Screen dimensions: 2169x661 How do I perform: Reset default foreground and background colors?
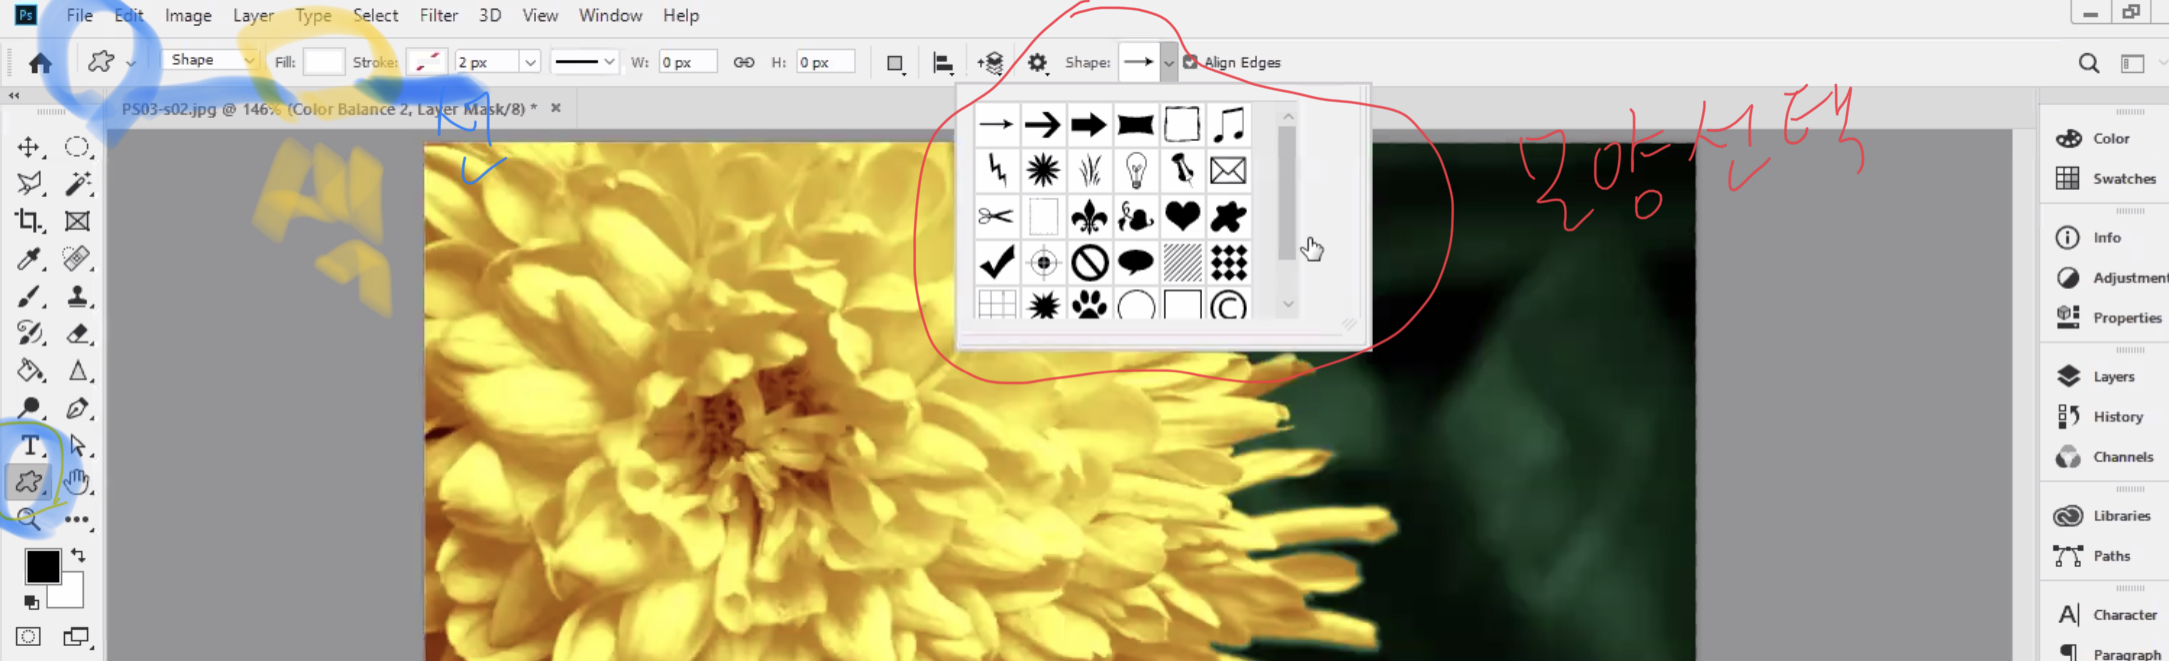(x=31, y=602)
